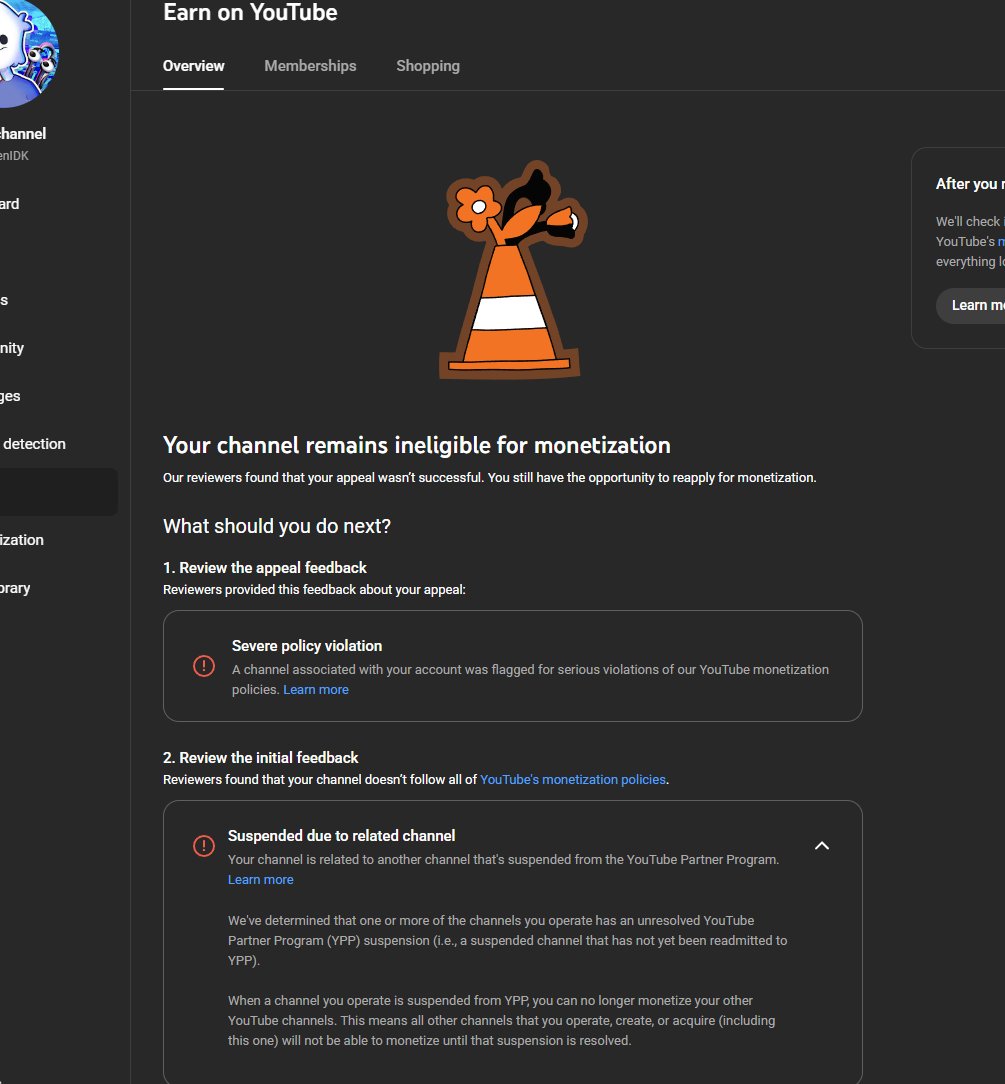Click '2. Review the initial feedback' heading
Screen dimensions: 1005x1084
click(x=261, y=758)
